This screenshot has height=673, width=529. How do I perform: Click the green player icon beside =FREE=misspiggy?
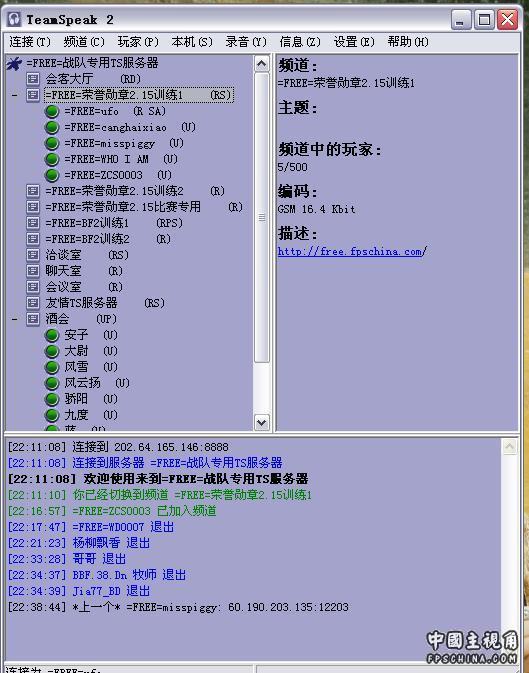pyautogui.click(x=52, y=143)
